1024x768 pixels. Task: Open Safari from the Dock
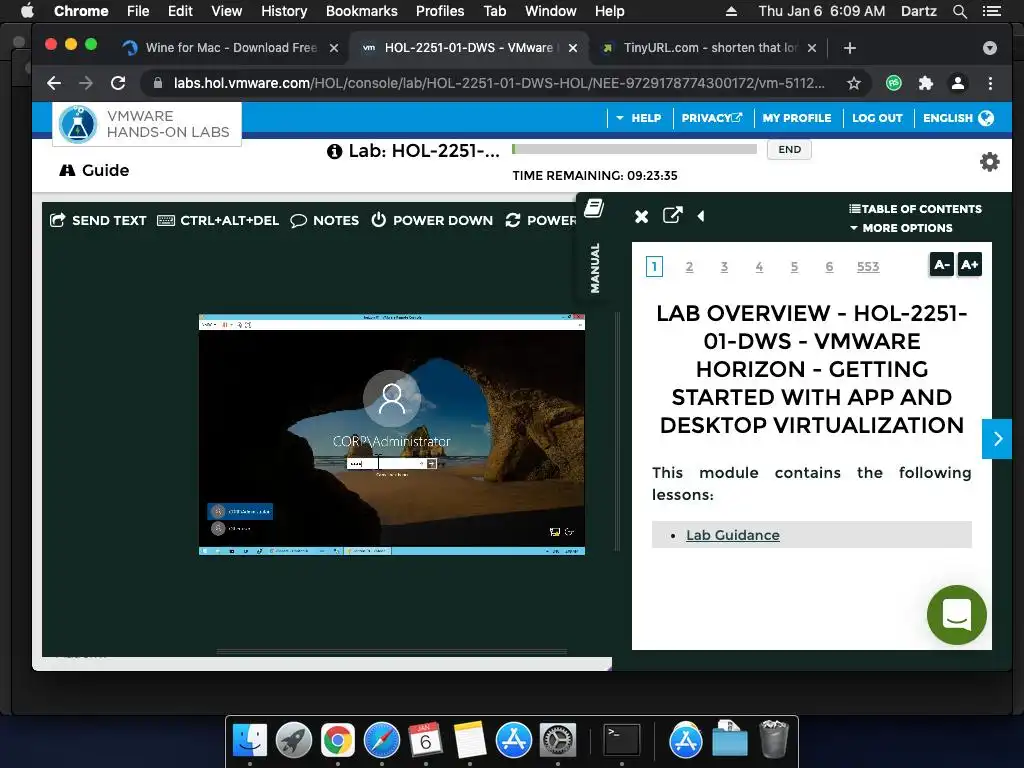click(x=382, y=741)
